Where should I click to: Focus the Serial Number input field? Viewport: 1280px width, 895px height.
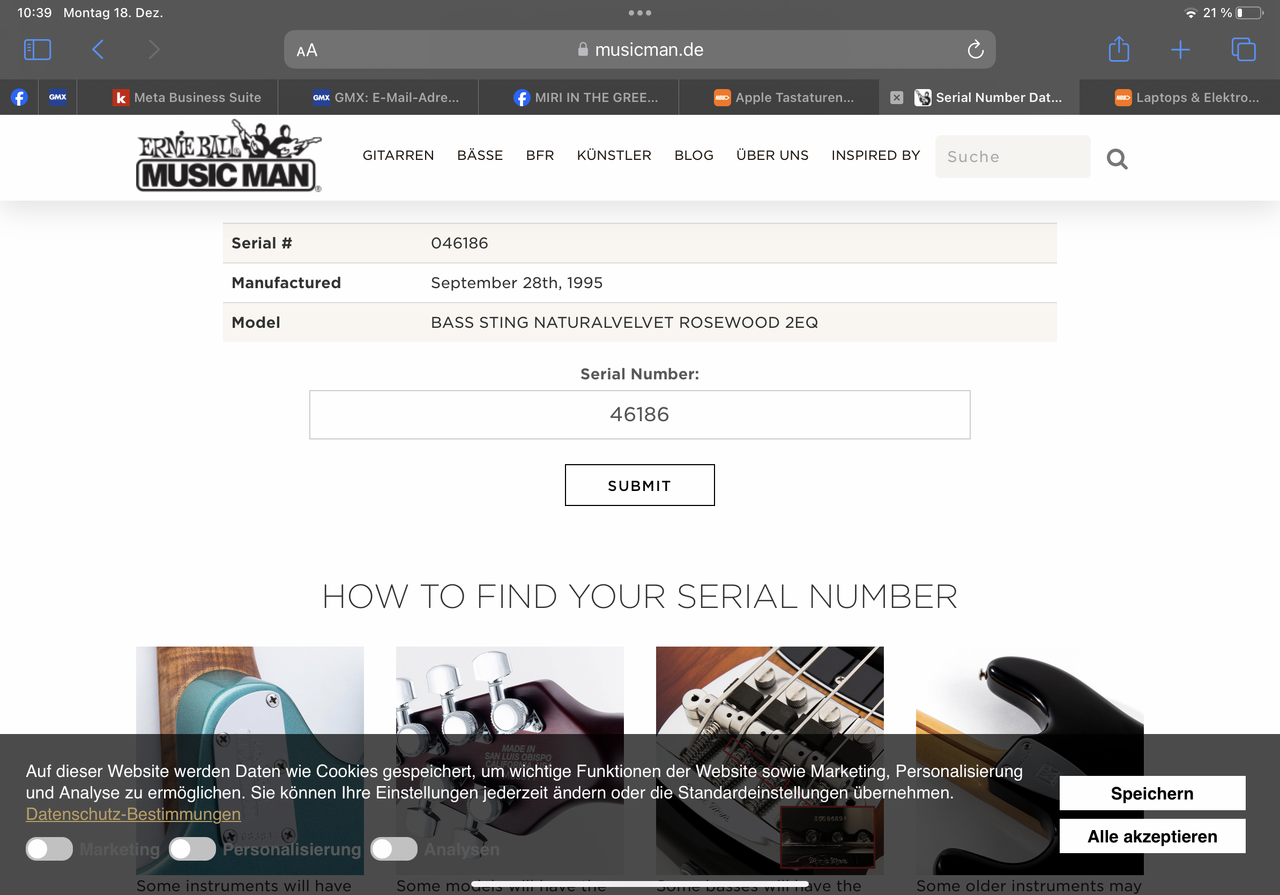640,414
